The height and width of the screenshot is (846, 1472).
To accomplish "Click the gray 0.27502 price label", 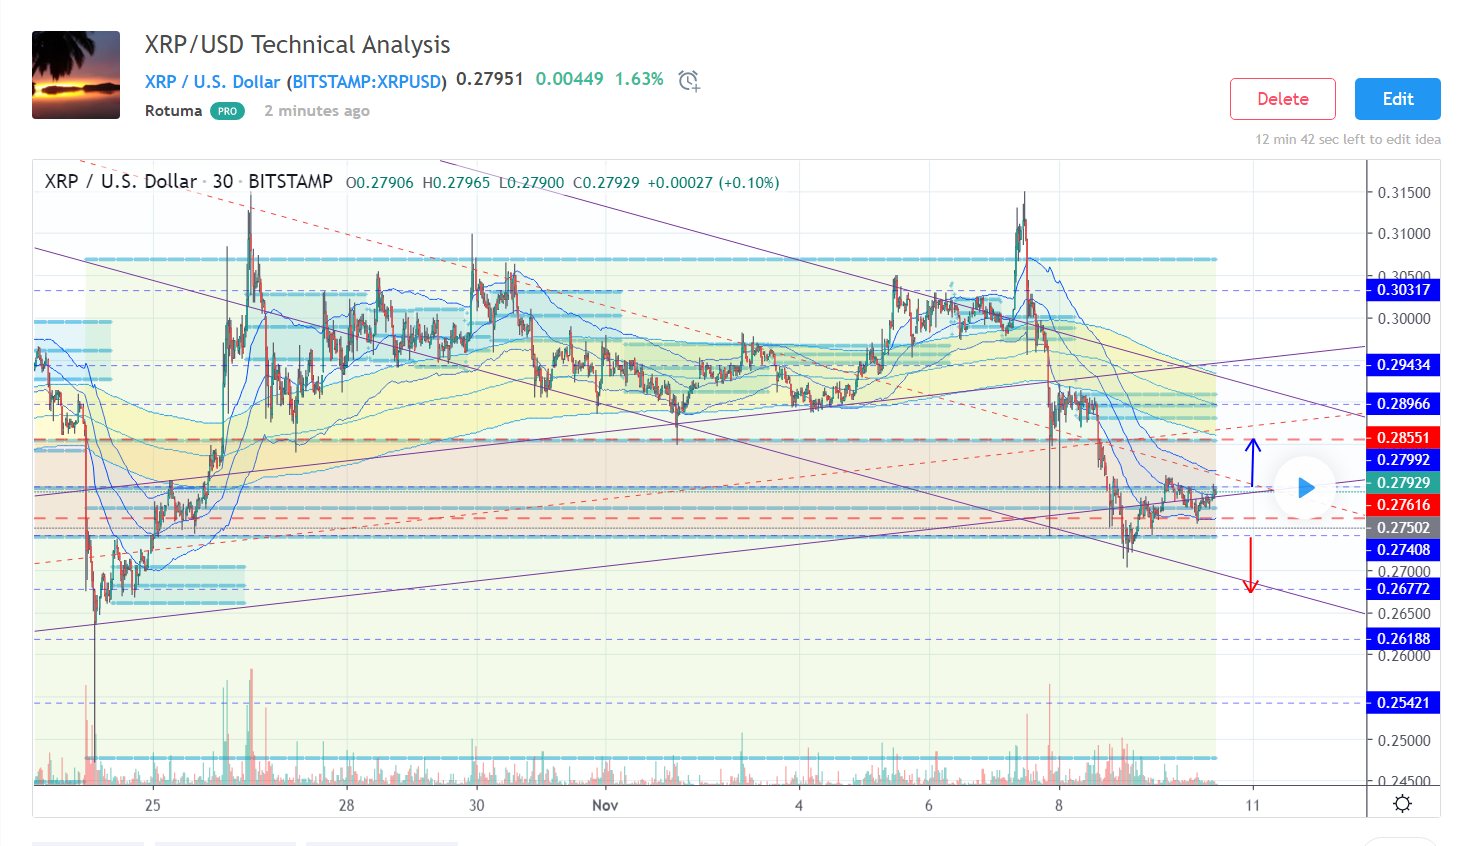I will (1403, 528).
